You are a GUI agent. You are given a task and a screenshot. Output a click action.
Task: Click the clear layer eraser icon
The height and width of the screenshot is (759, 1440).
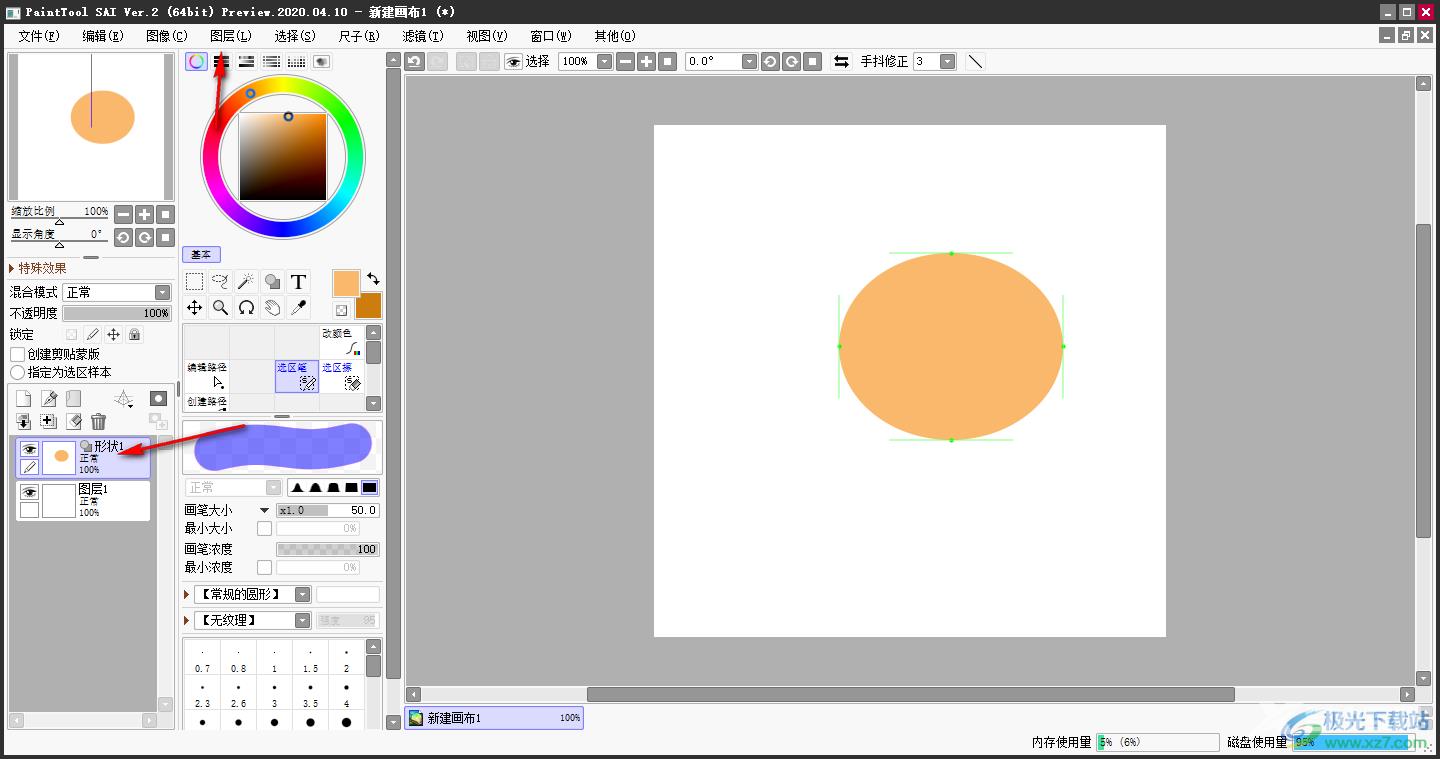point(73,422)
